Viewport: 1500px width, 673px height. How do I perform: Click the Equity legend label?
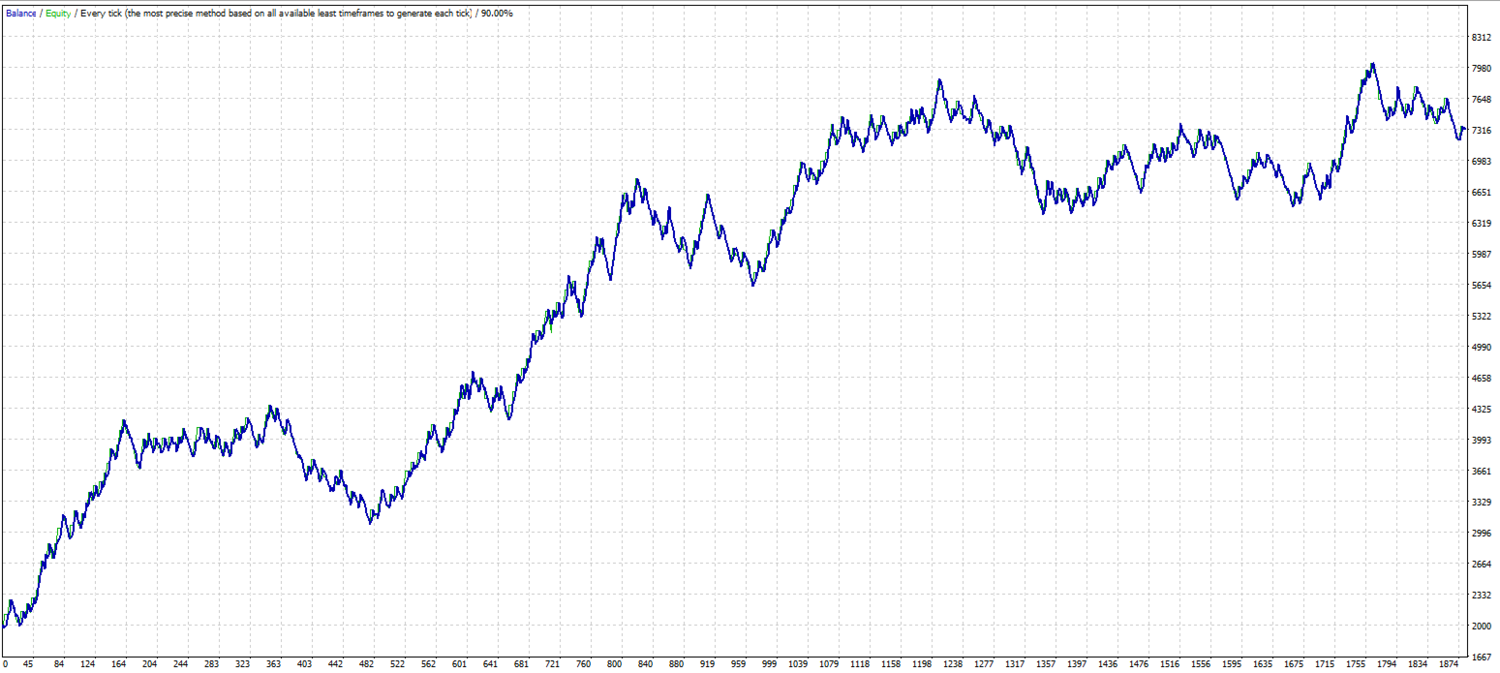click(x=58, y=14)
